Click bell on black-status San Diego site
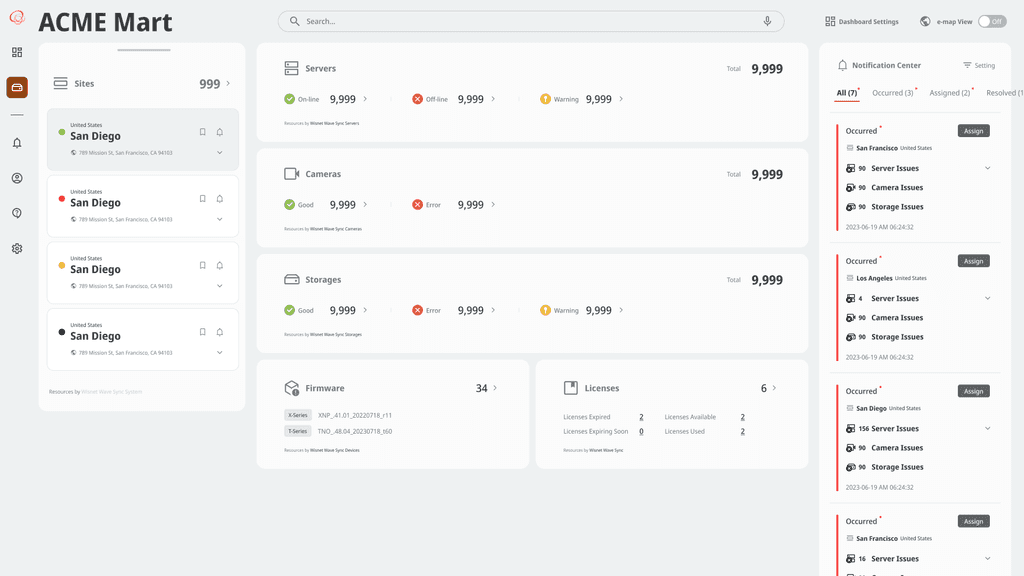The image size is (1024, 576). pyautogui.click(x=220, y=332)
